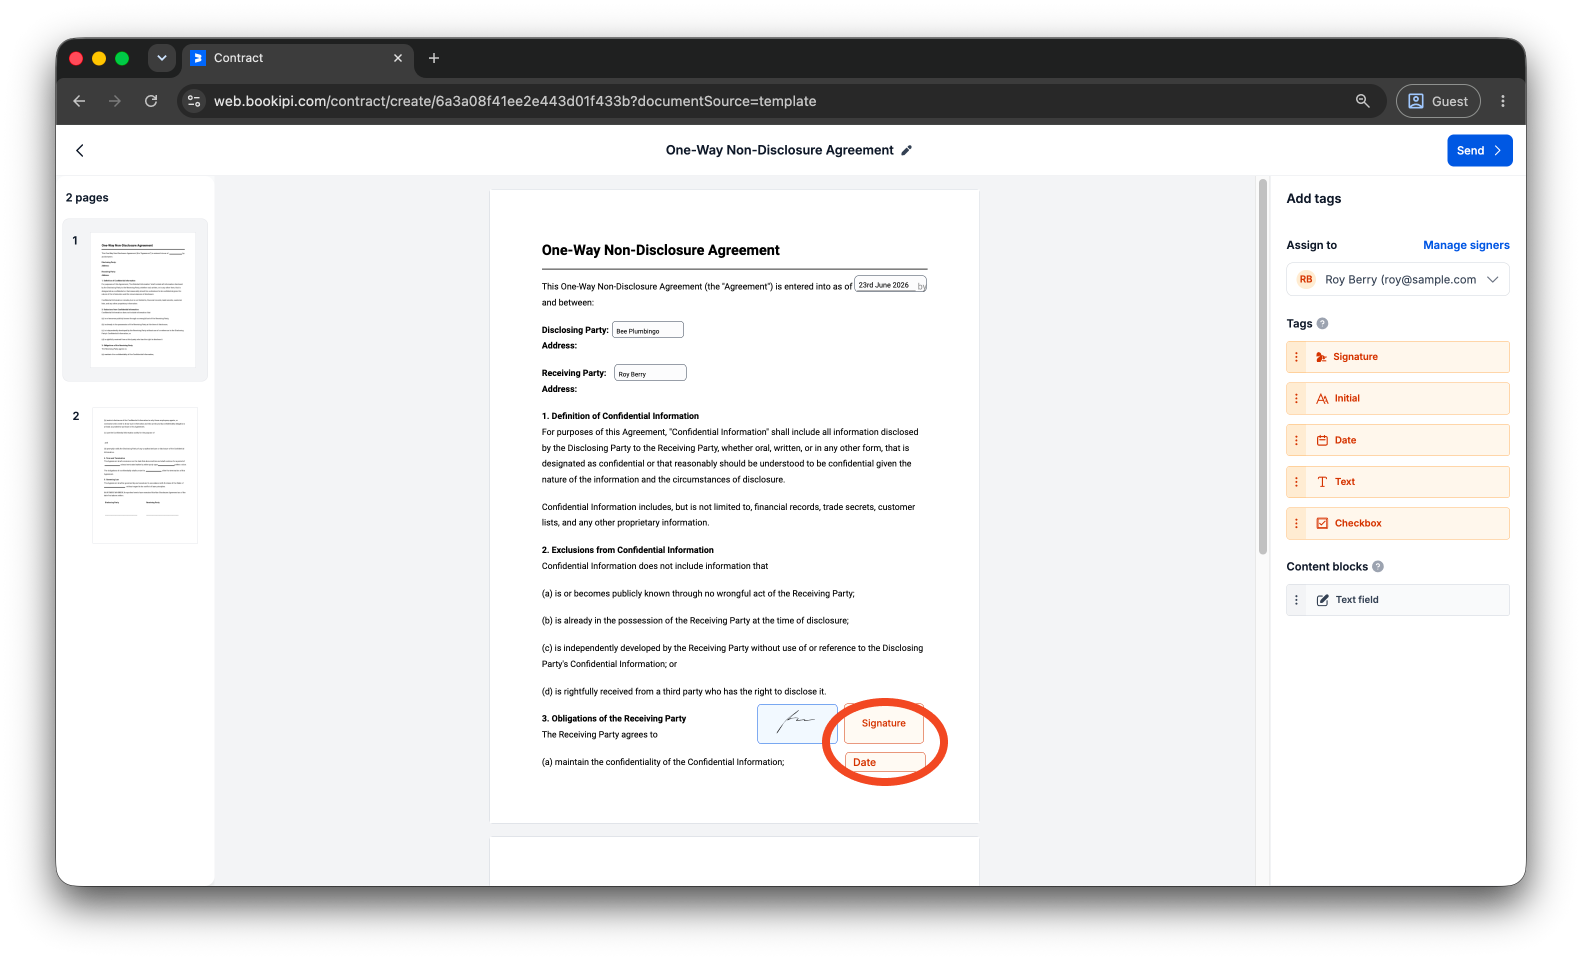Click the '2. Exclusions from Confidential Information' heading

pyautogui.click(x=628, y=550)
